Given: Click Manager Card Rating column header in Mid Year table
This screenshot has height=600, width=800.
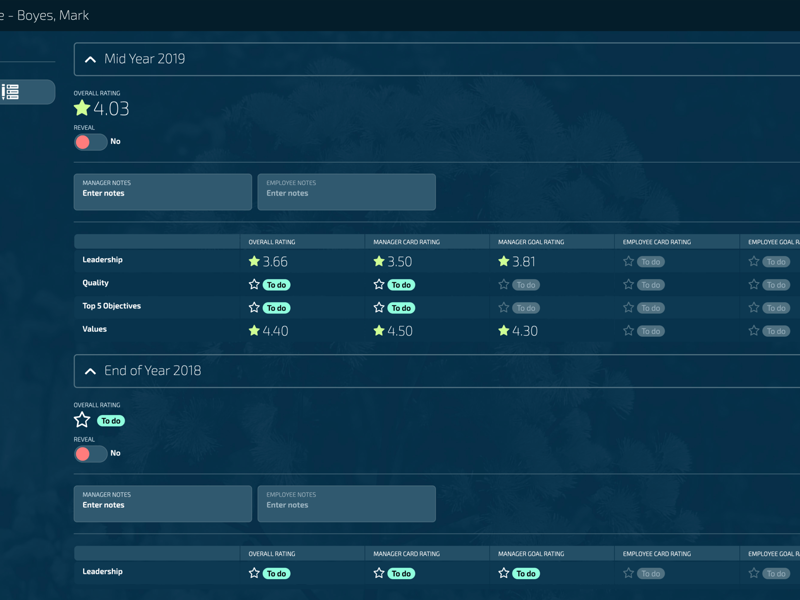Looking at the screenshot, I should 406,242.
